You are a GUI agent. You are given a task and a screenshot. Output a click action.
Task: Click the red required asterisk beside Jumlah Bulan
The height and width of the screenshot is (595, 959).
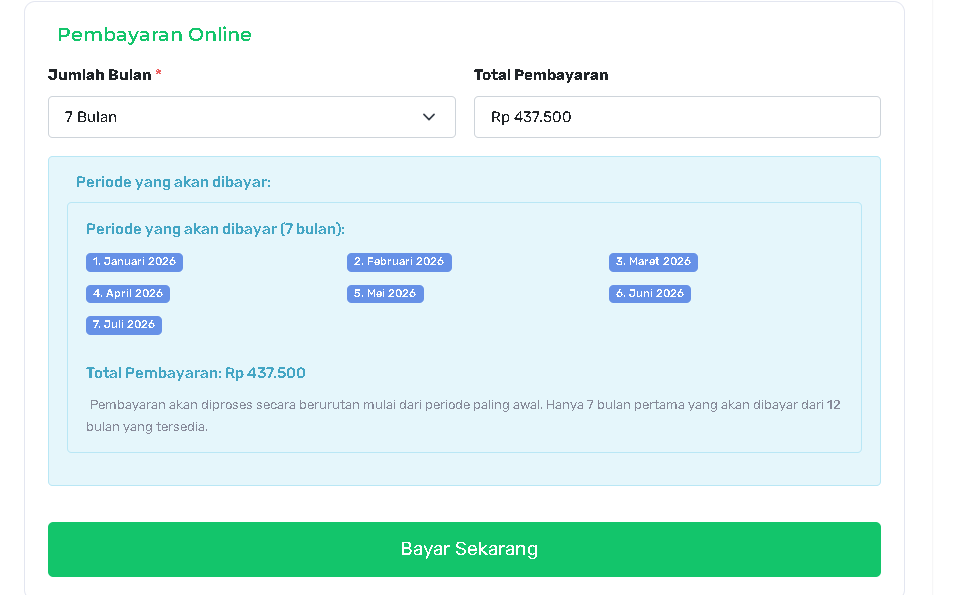tap(159, 75)
